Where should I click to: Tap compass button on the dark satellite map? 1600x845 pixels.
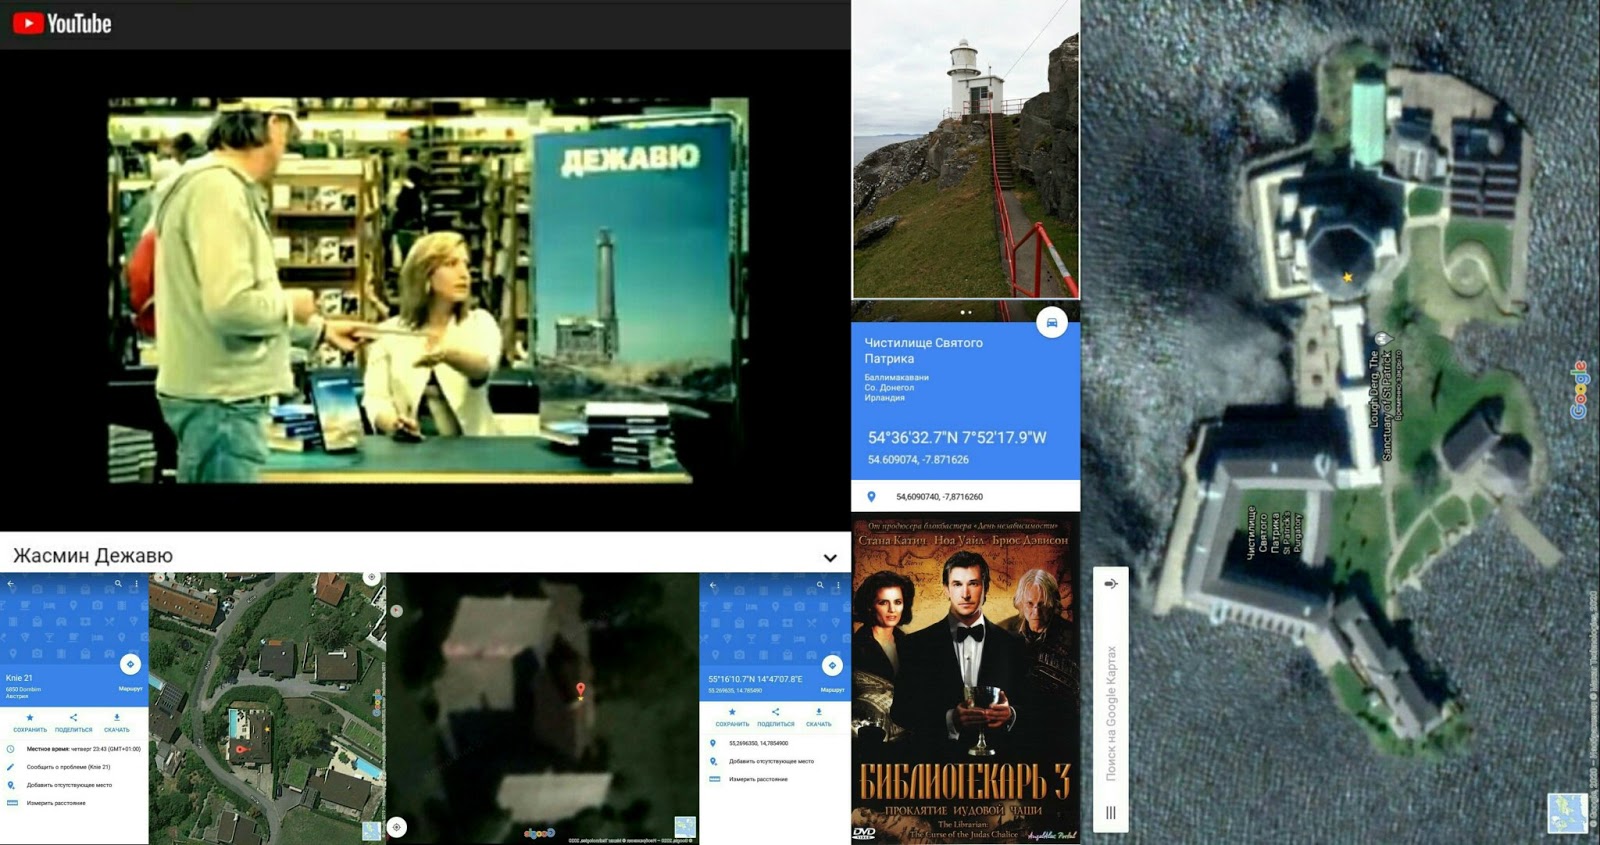[x=396, y=611]
